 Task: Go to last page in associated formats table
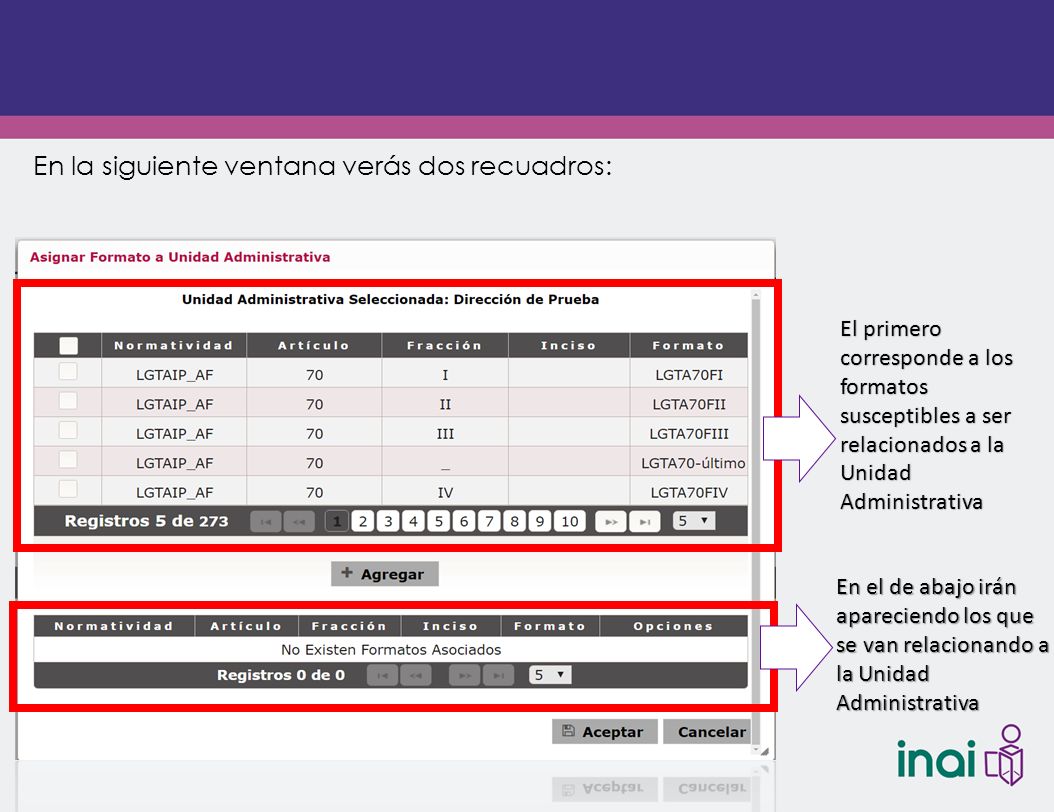point(498,676)
